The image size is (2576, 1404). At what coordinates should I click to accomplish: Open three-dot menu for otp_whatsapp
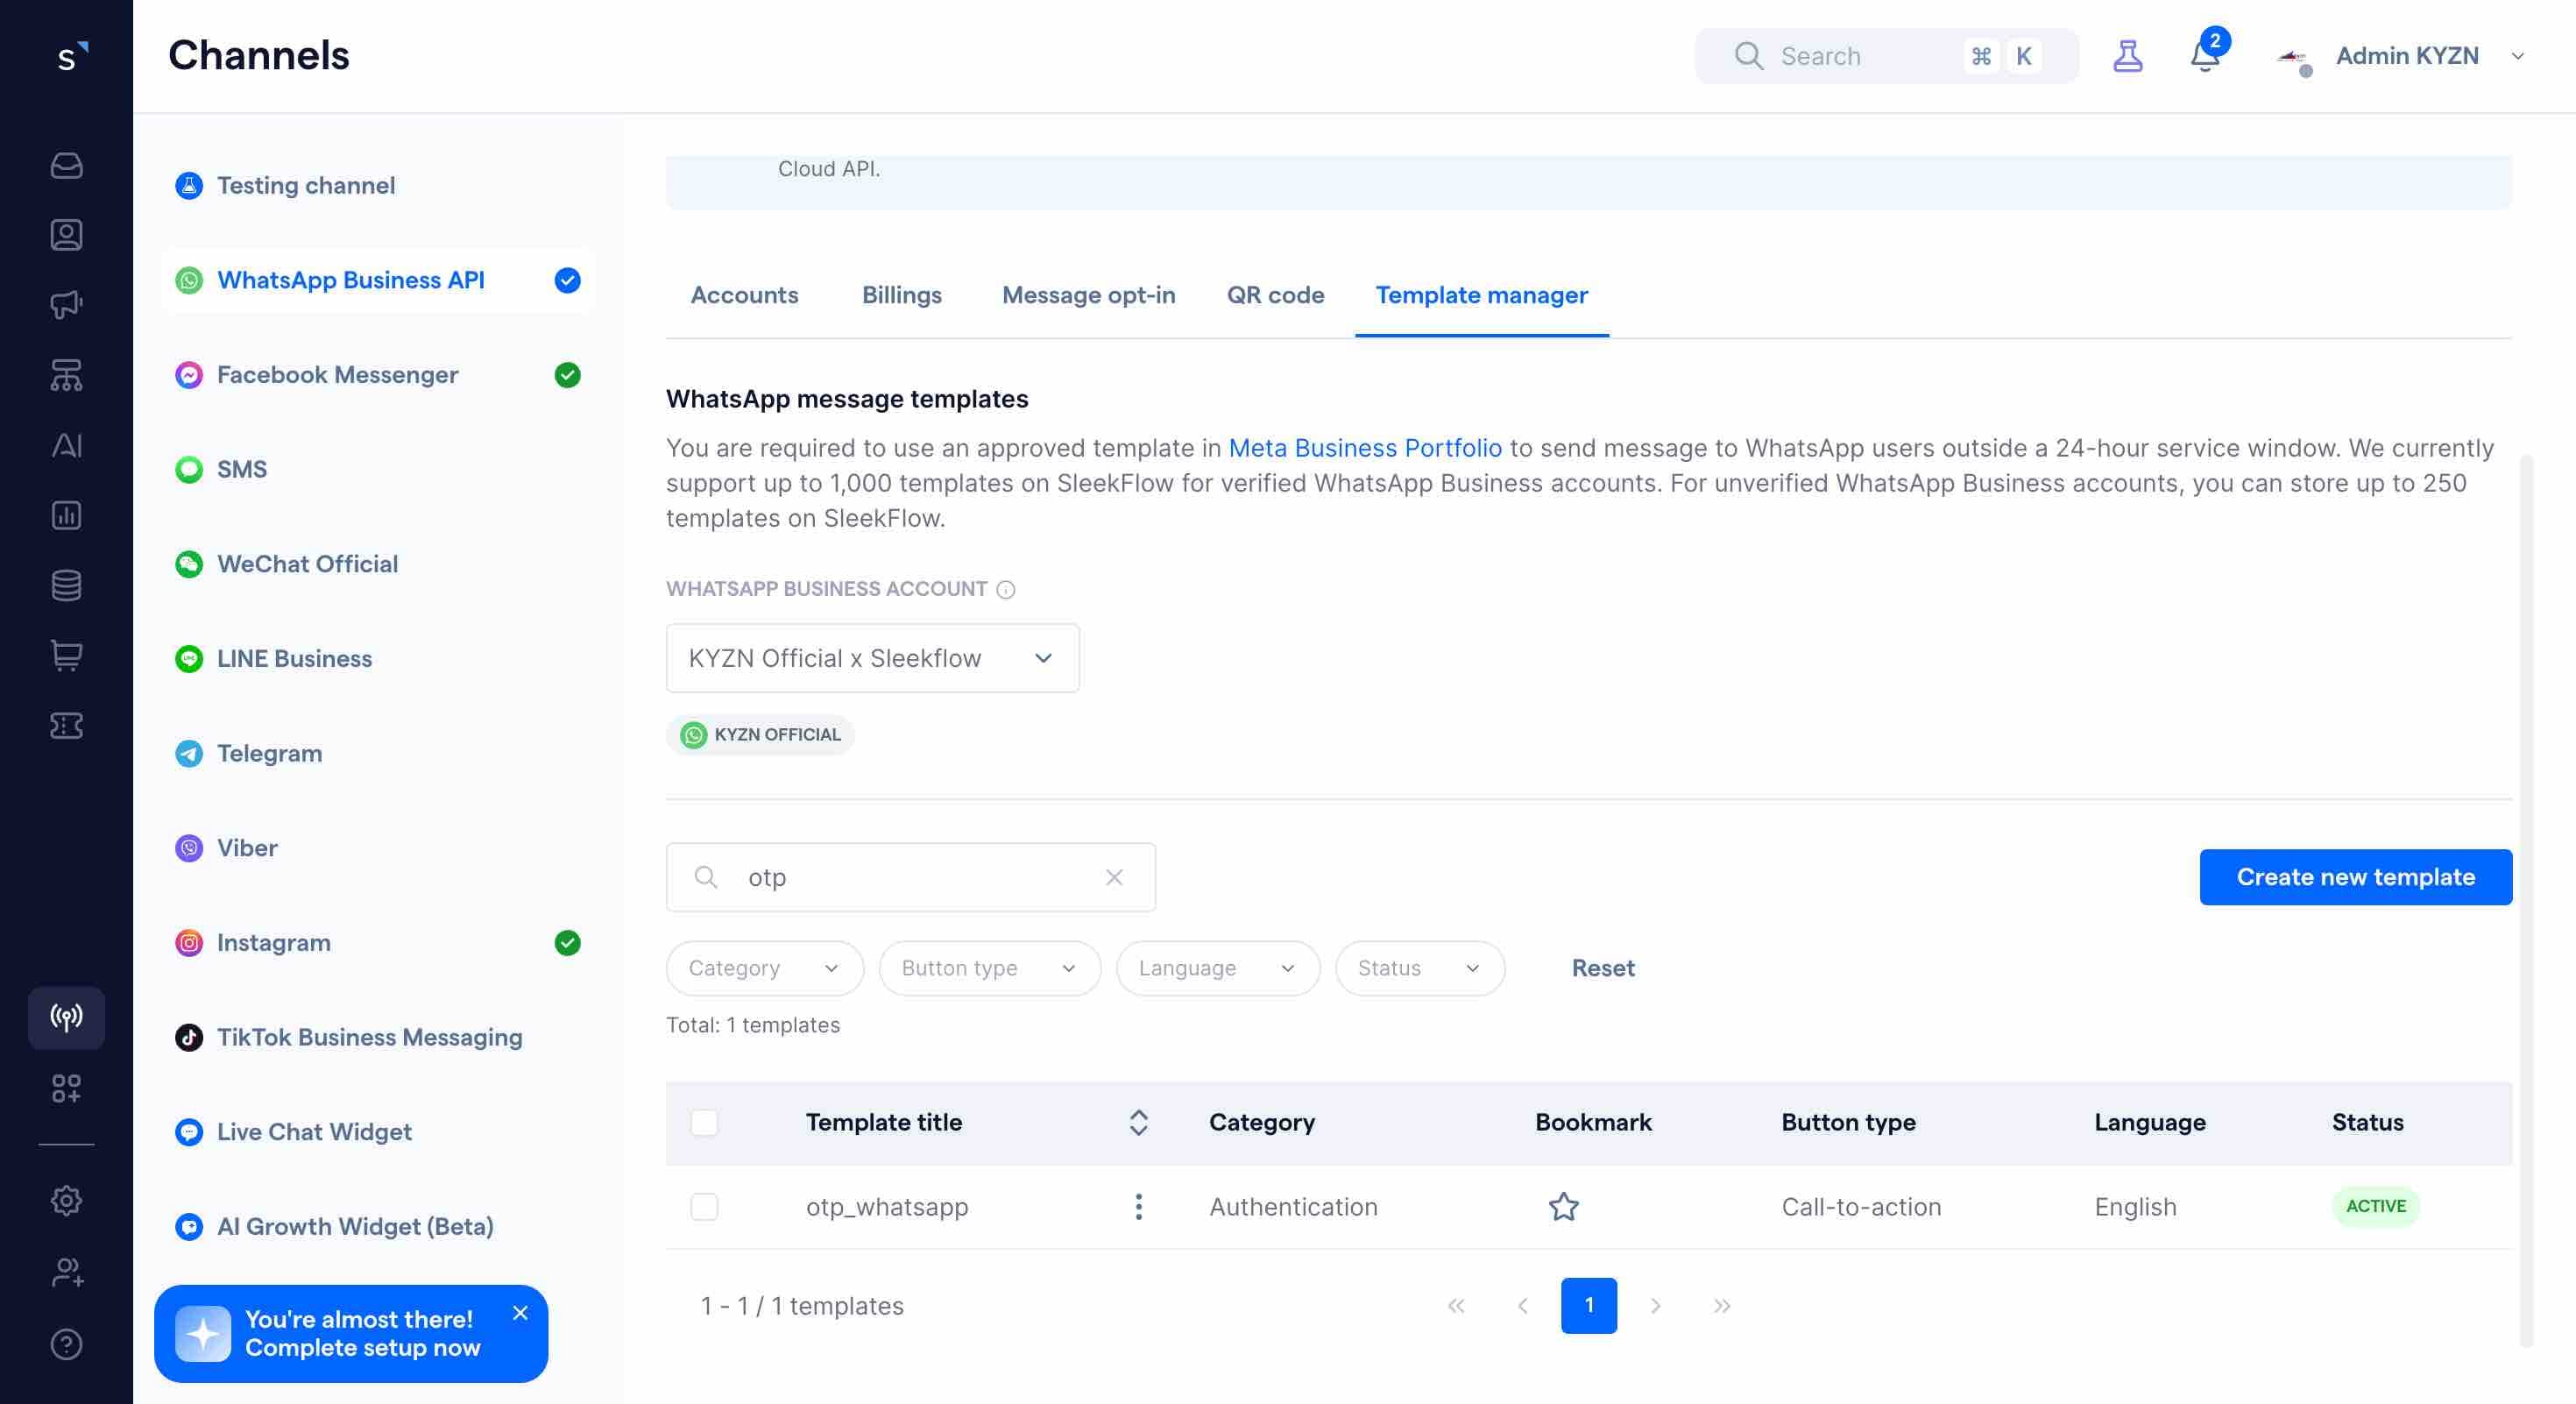pyautogui.click(x=1138, y=1206)
